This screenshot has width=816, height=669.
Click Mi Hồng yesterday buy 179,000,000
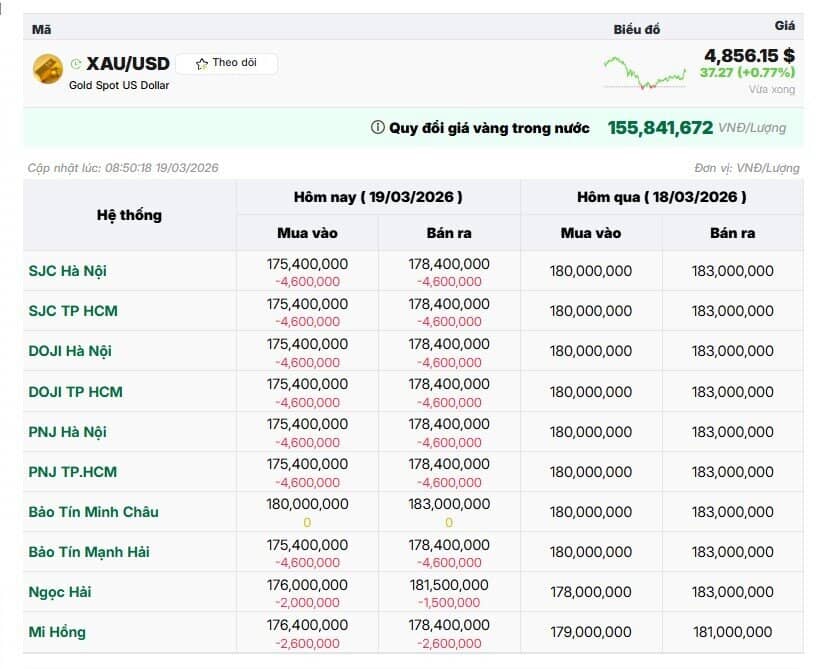point(591,632)
